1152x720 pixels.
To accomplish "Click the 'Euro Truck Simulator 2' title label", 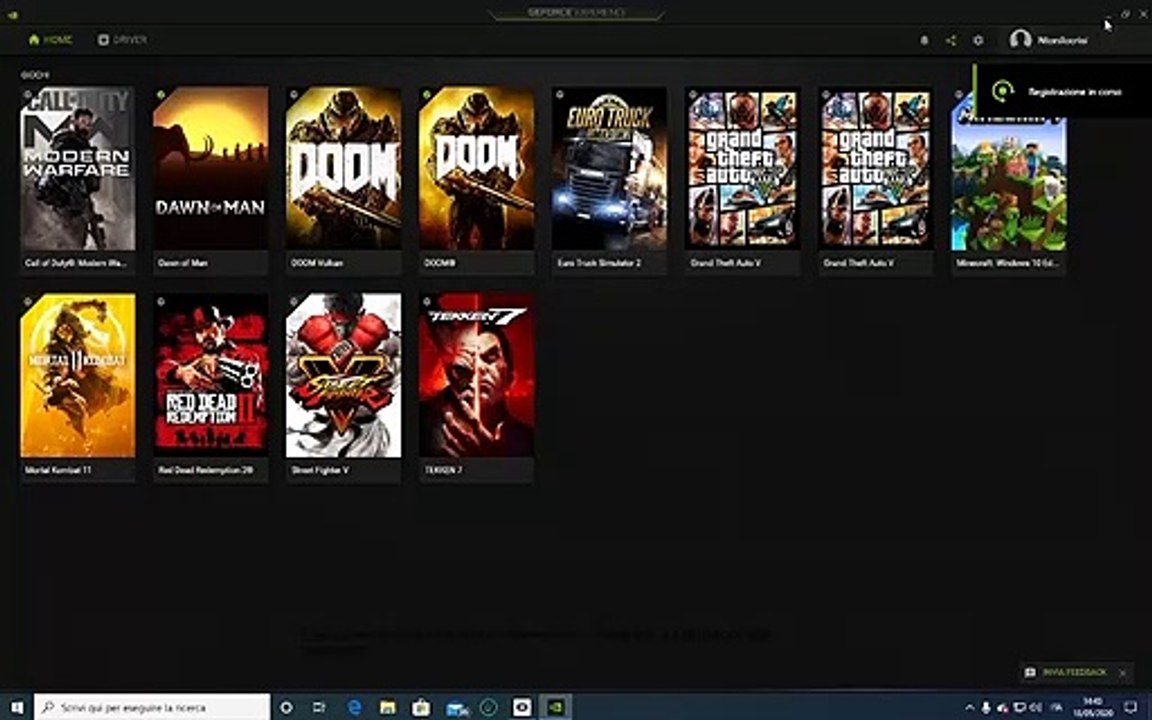I will [599, 262].
